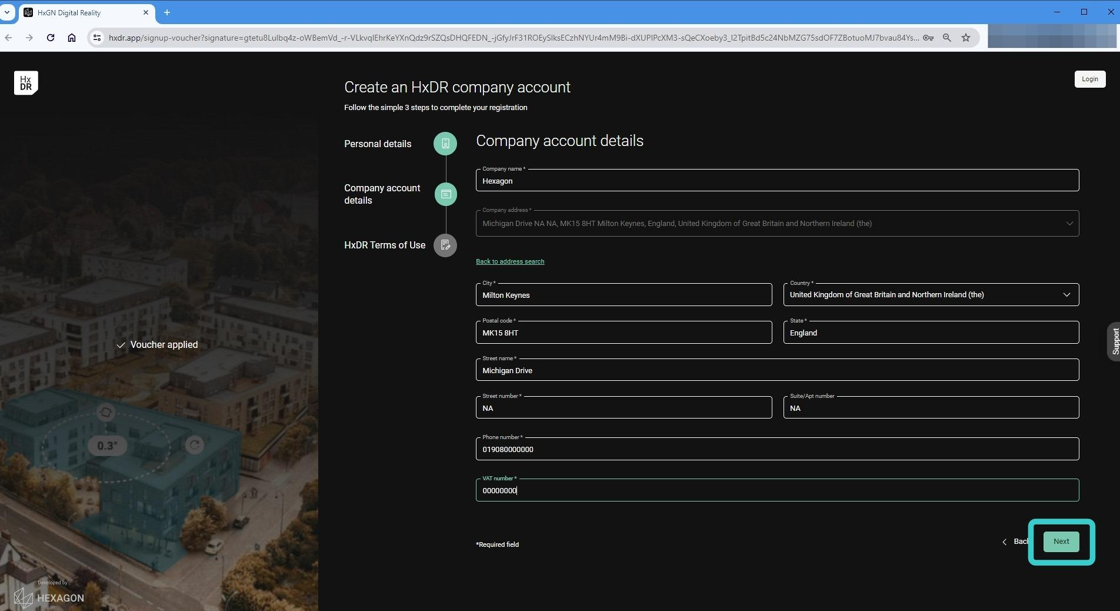Select the HxGN Digital Reality browser tab
The width and height of the screenshot is (1120, 611).
pyautogui.click(x=86, y=12)
